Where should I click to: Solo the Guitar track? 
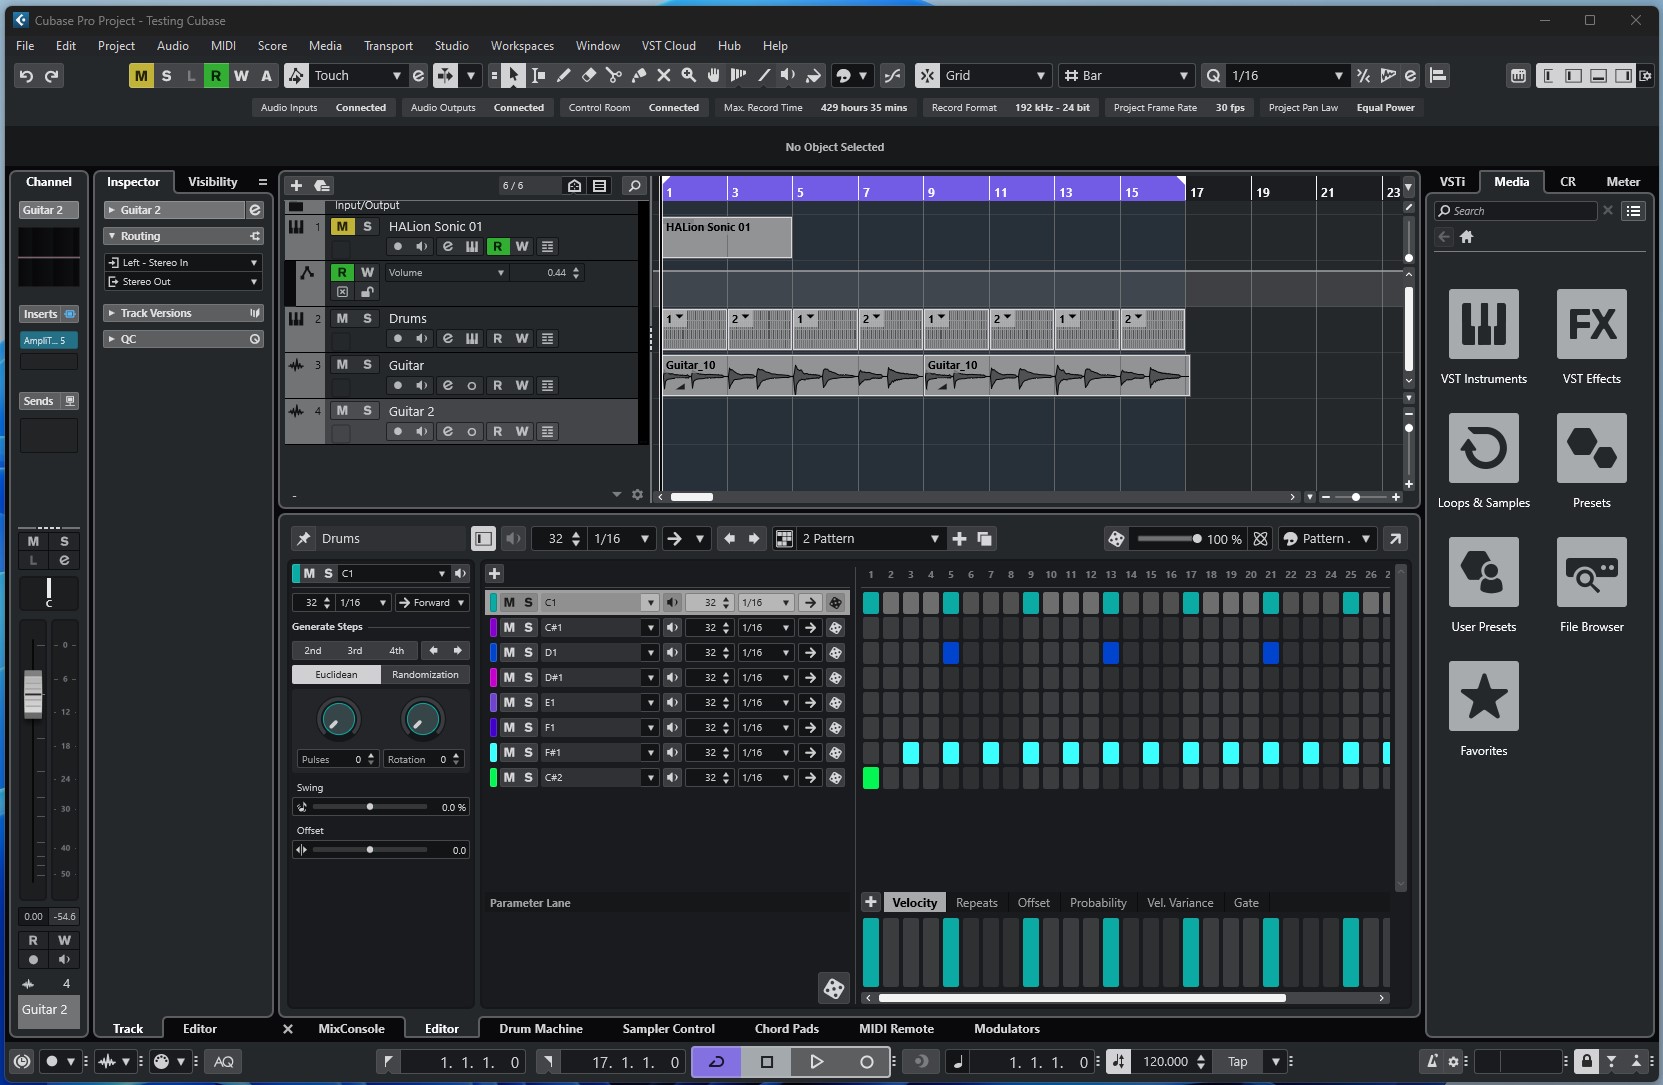point(367,365)
